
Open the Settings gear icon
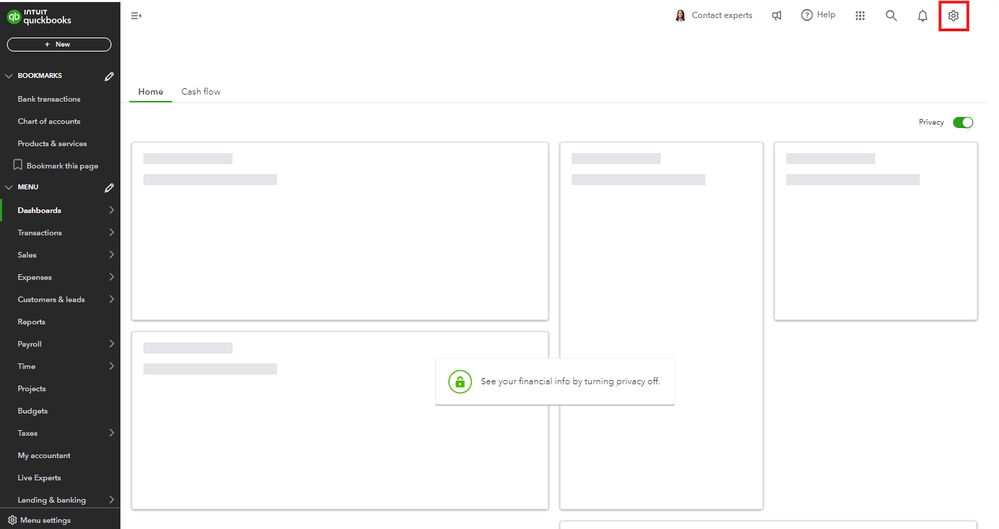(953, 16)
